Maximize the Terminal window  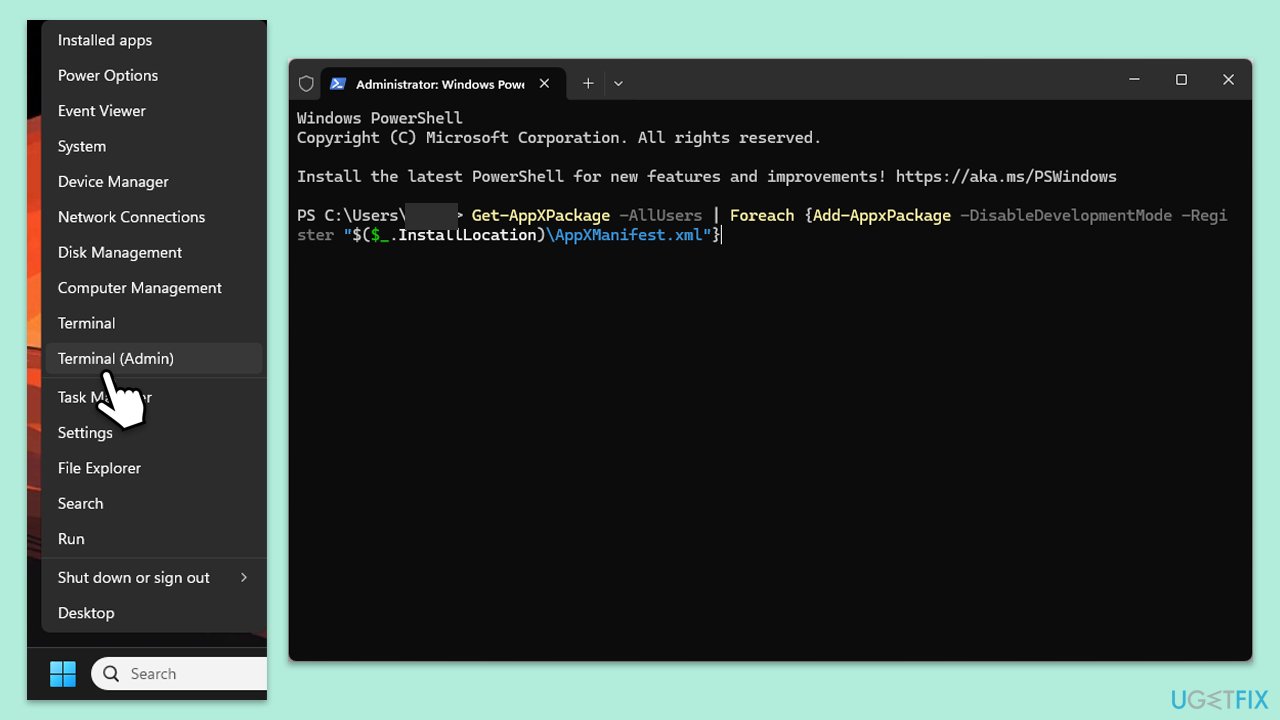[1181, 80]
